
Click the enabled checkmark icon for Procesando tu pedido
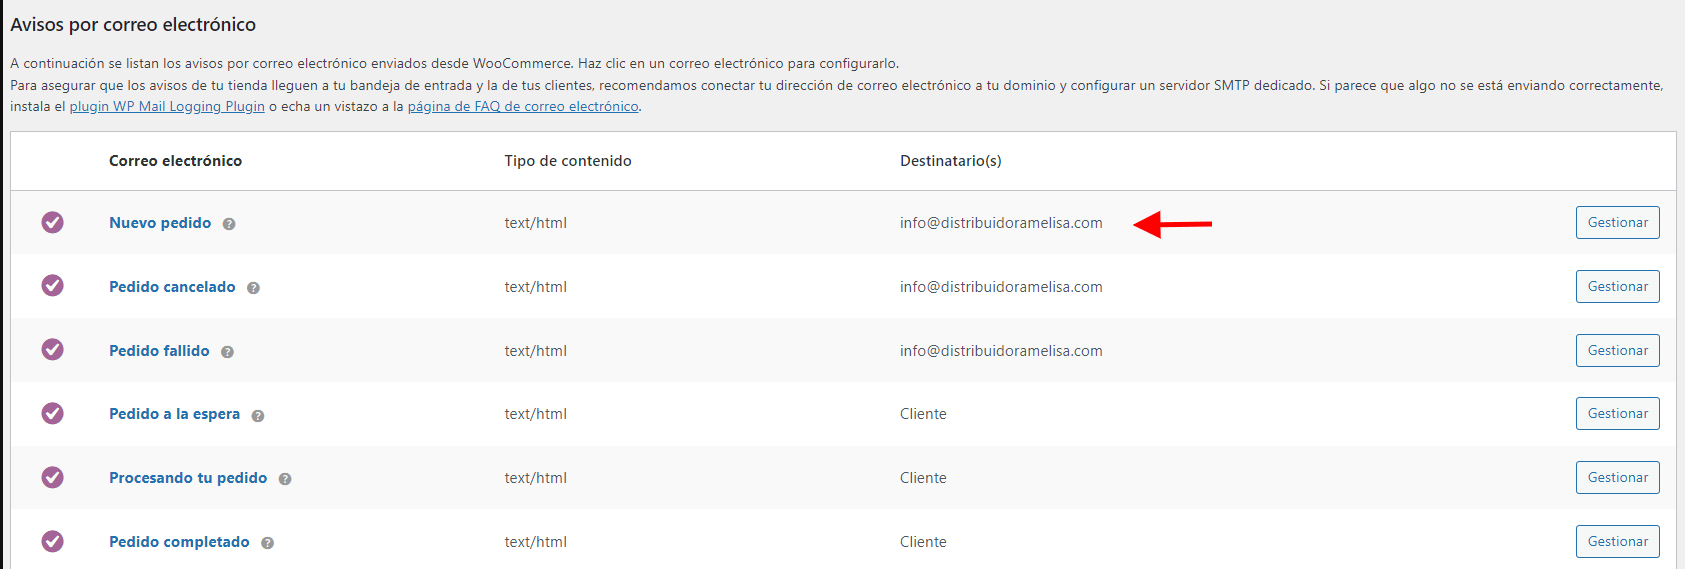click(52, 477)
